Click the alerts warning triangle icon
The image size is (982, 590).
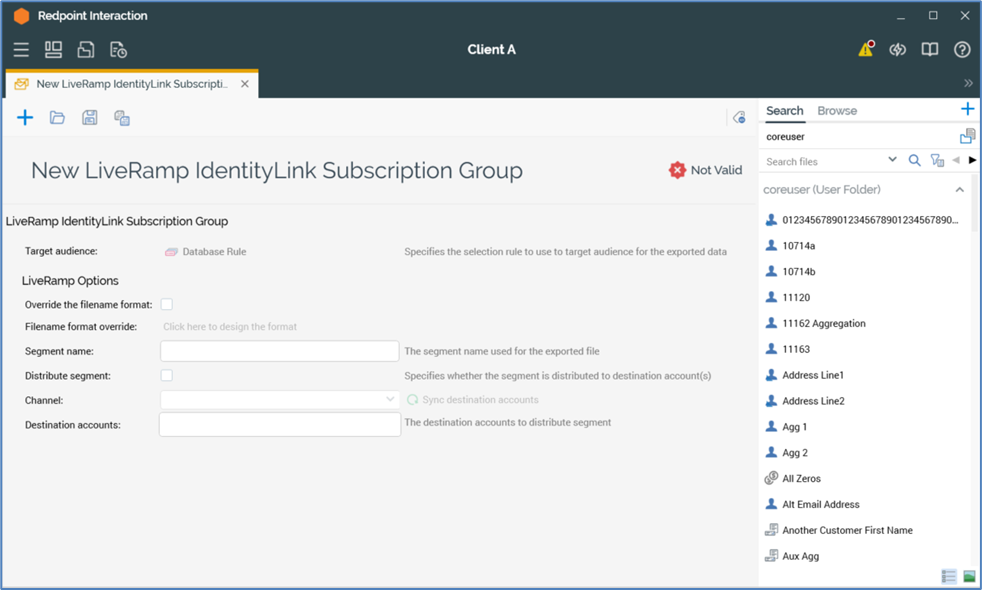coord(866,50)
